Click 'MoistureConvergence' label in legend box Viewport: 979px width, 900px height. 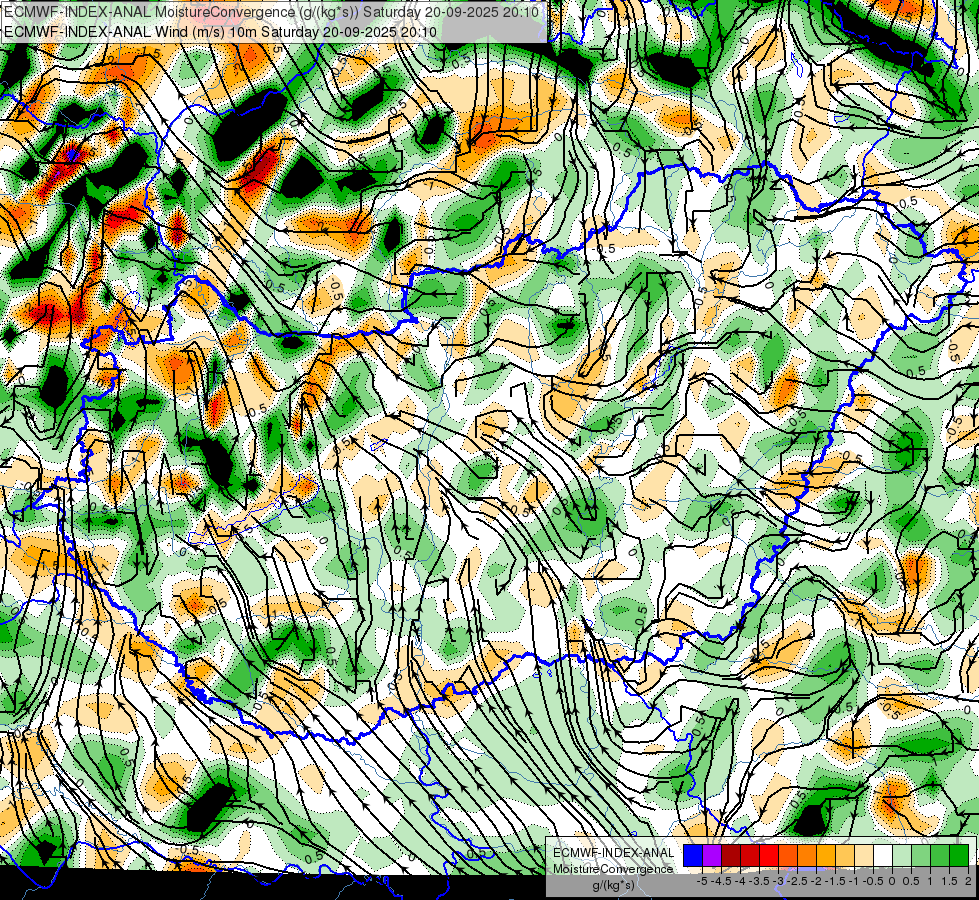(x=613, y=869)
